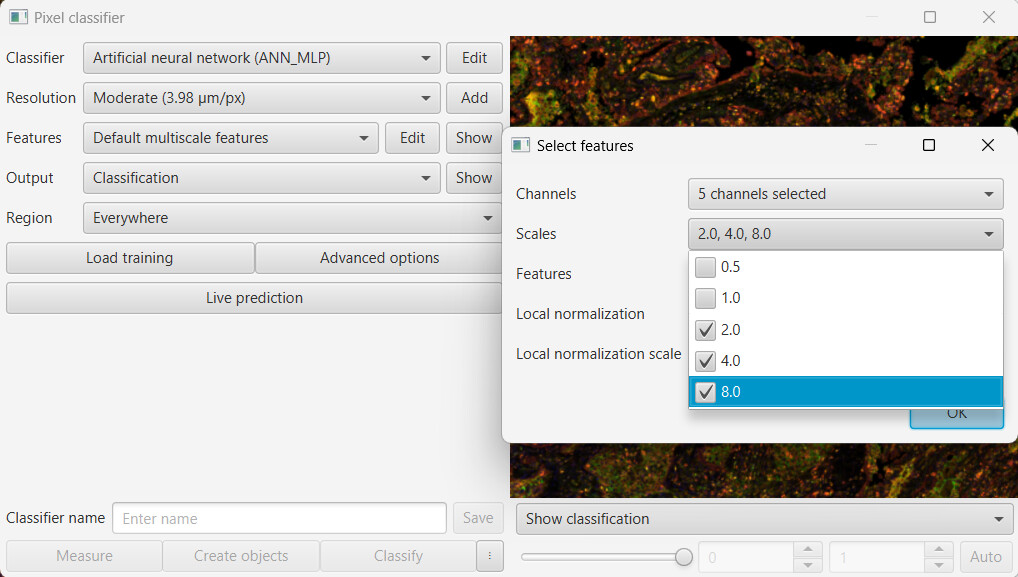Start Live prediction

click(x=256, y=297)
